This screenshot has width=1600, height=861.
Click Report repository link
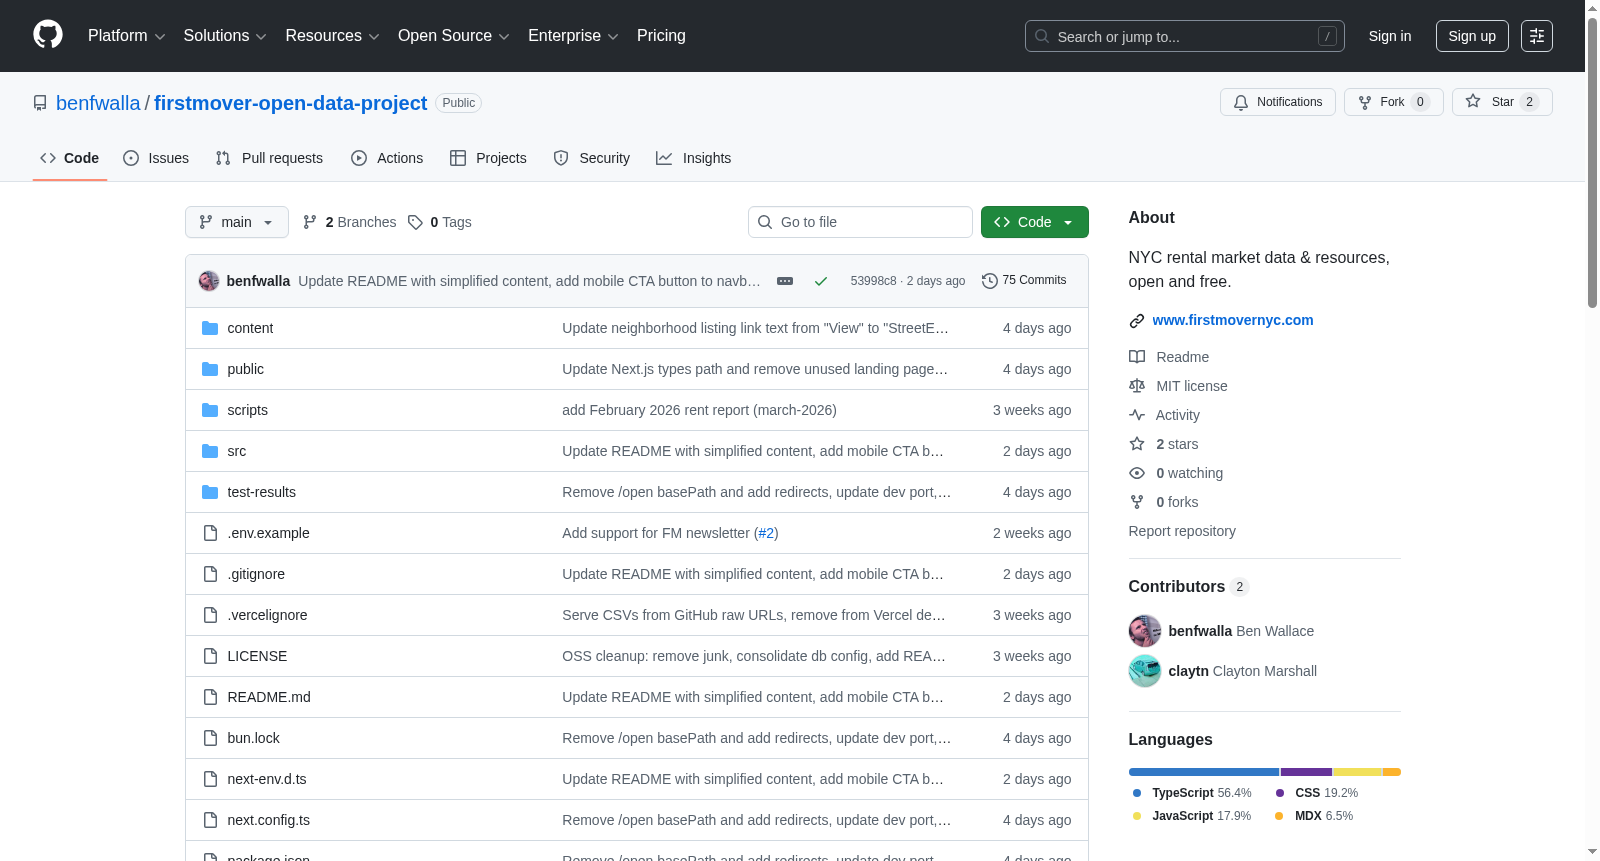1182,531
